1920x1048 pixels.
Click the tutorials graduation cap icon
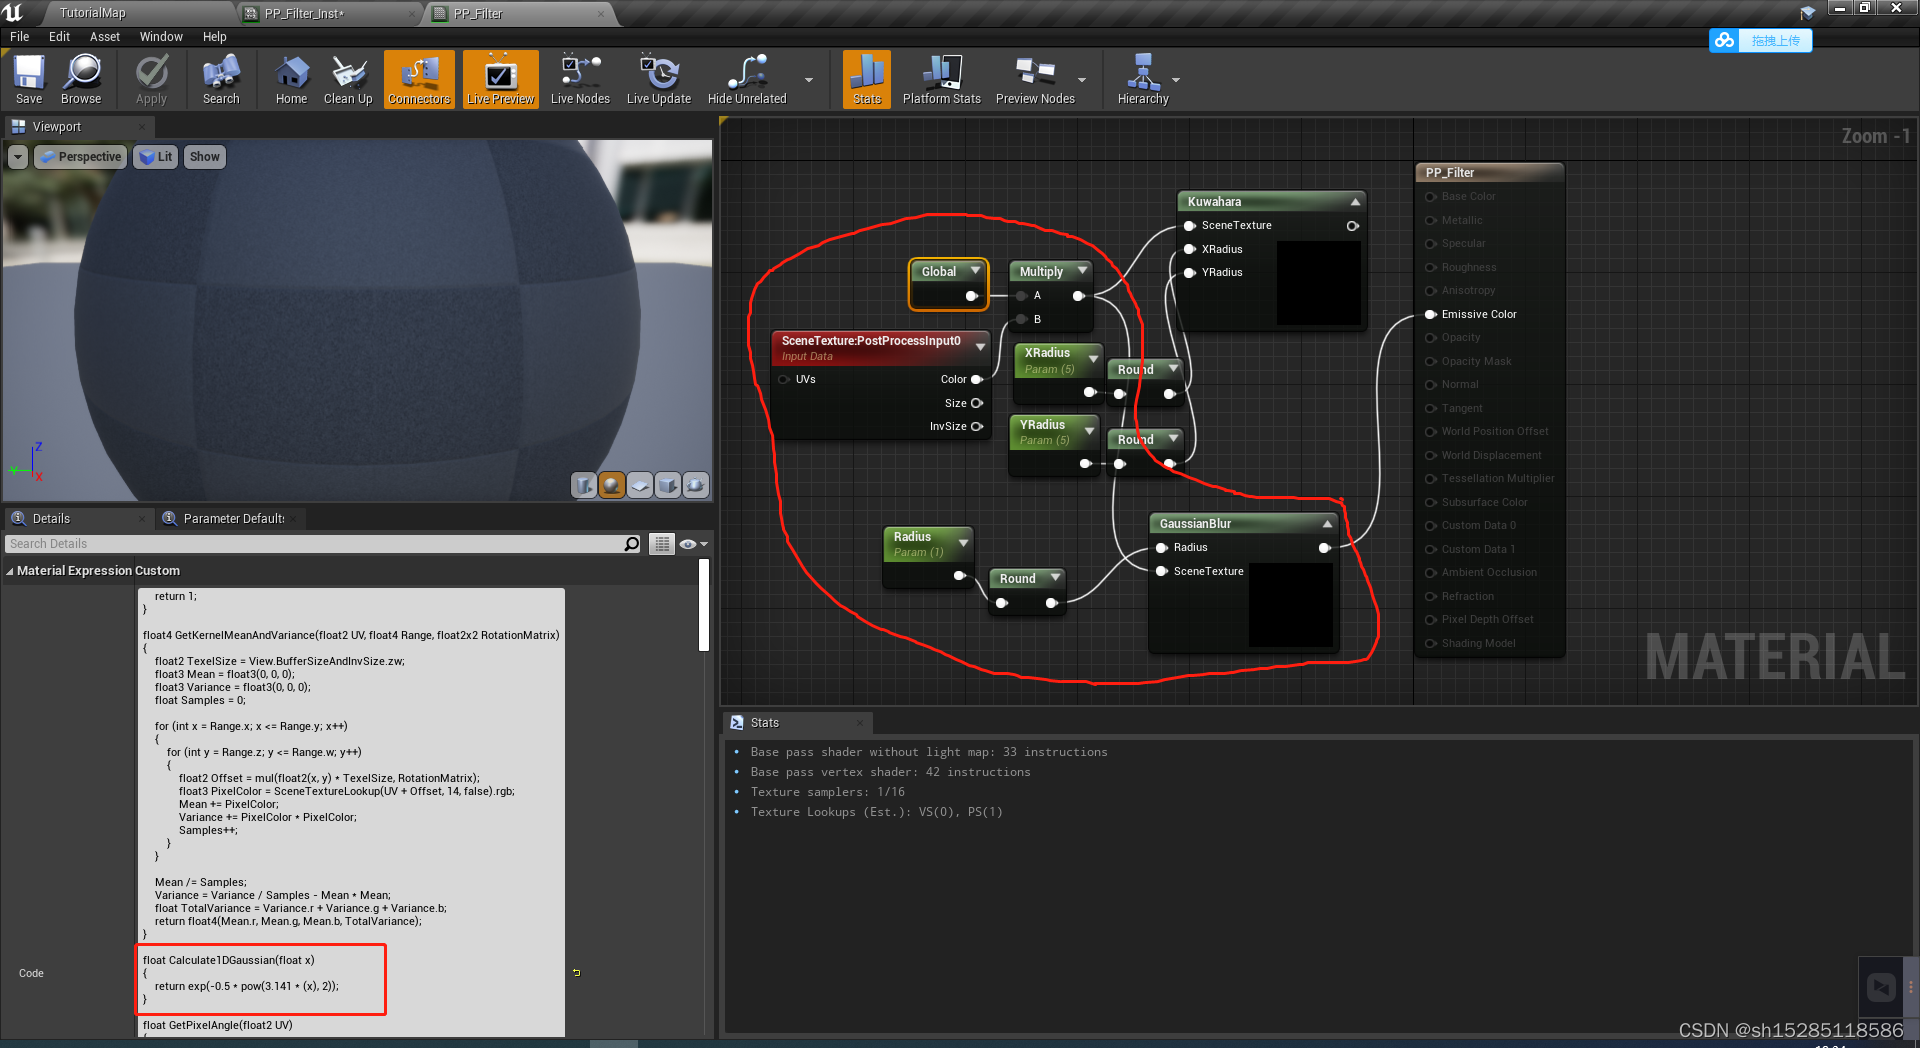click(1808, 13)
